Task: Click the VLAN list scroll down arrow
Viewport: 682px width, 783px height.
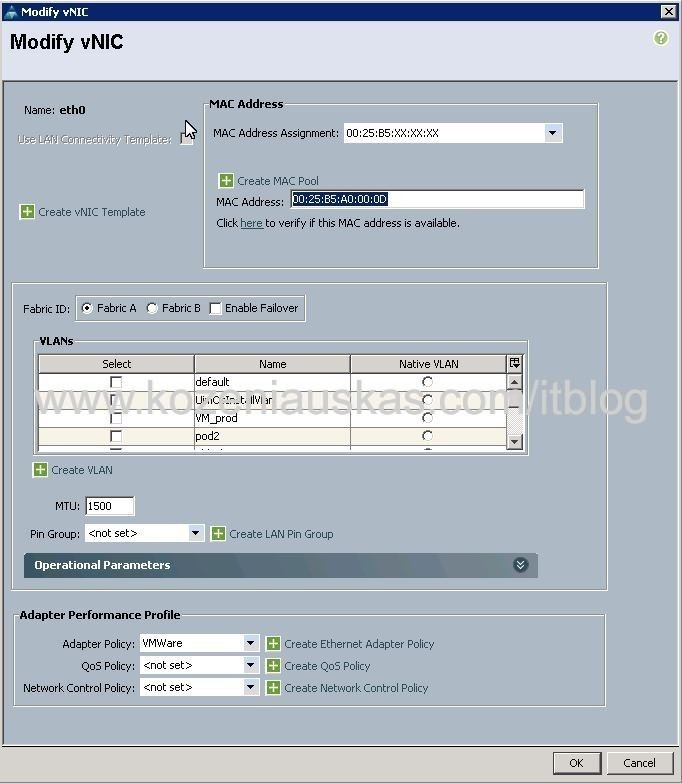Action: 514,441
